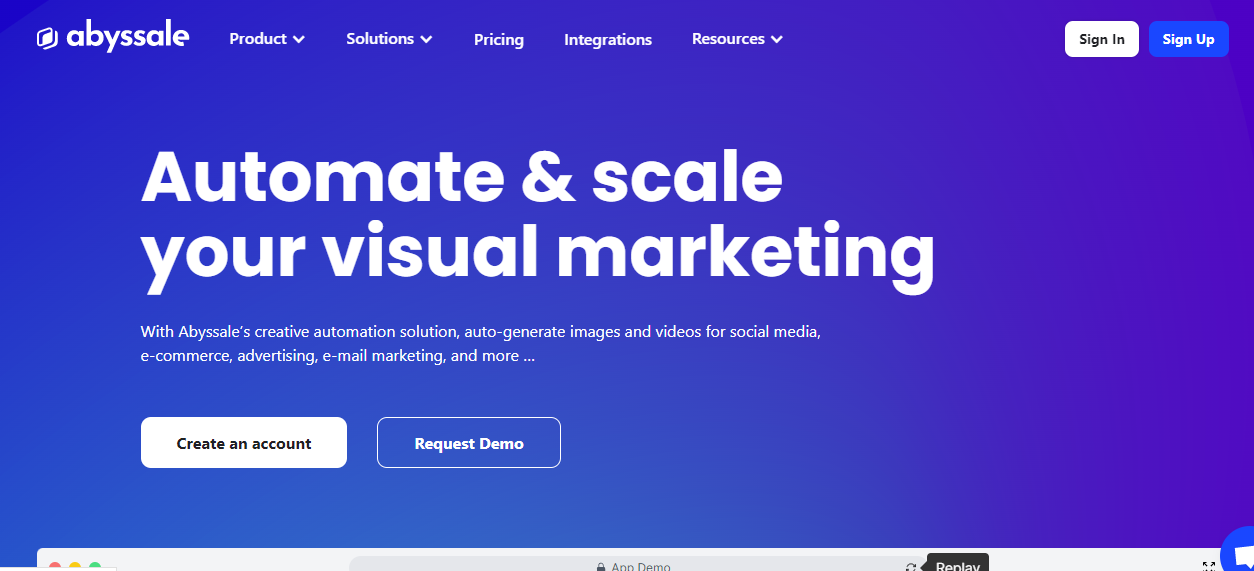
Task: Open the Product menu
Action: (267, 39)
